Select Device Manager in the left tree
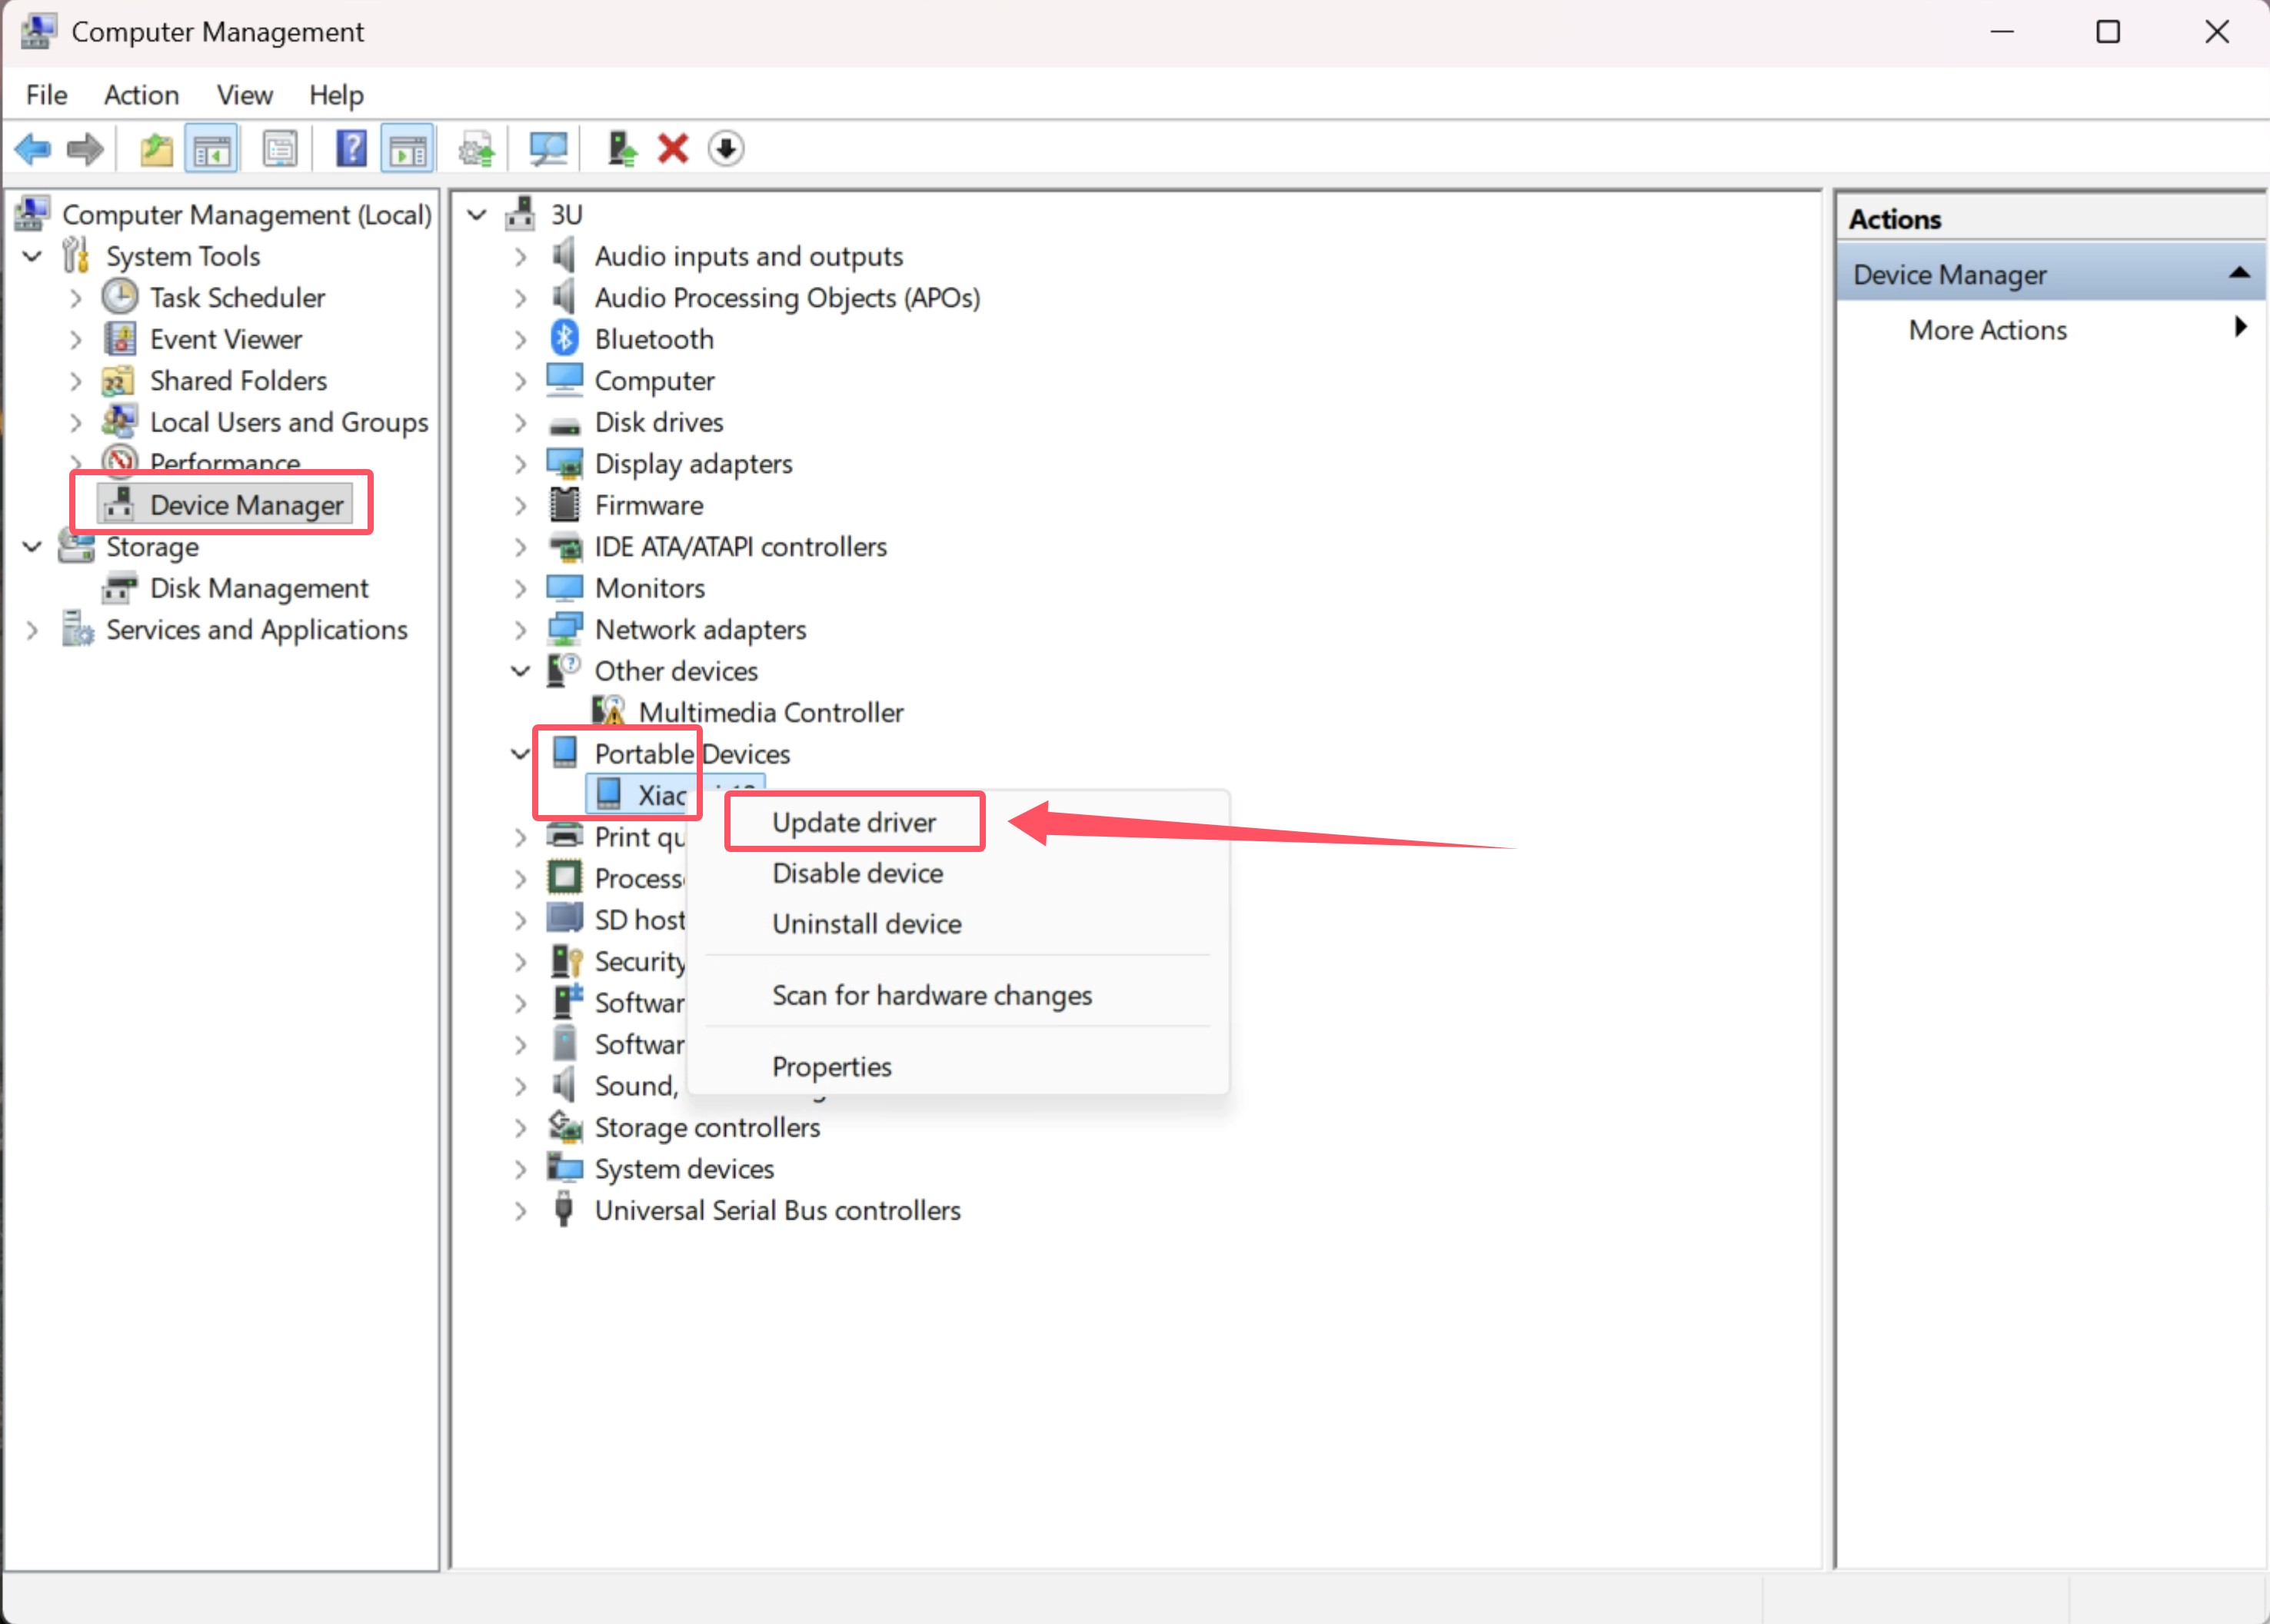 tap(246, 505)
